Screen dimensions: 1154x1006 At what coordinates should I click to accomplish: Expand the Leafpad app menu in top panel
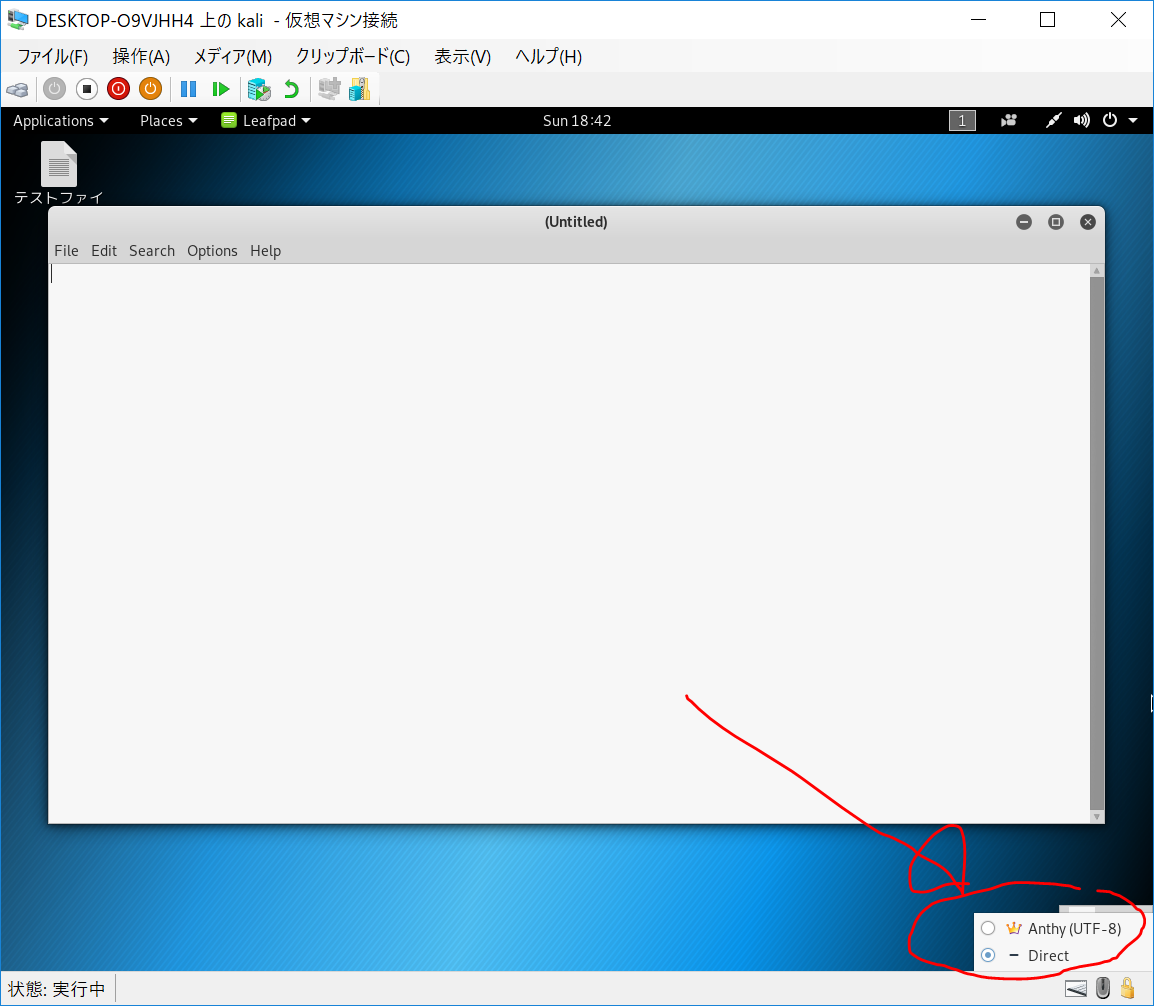pyautogui.click(x=266, y=121)
